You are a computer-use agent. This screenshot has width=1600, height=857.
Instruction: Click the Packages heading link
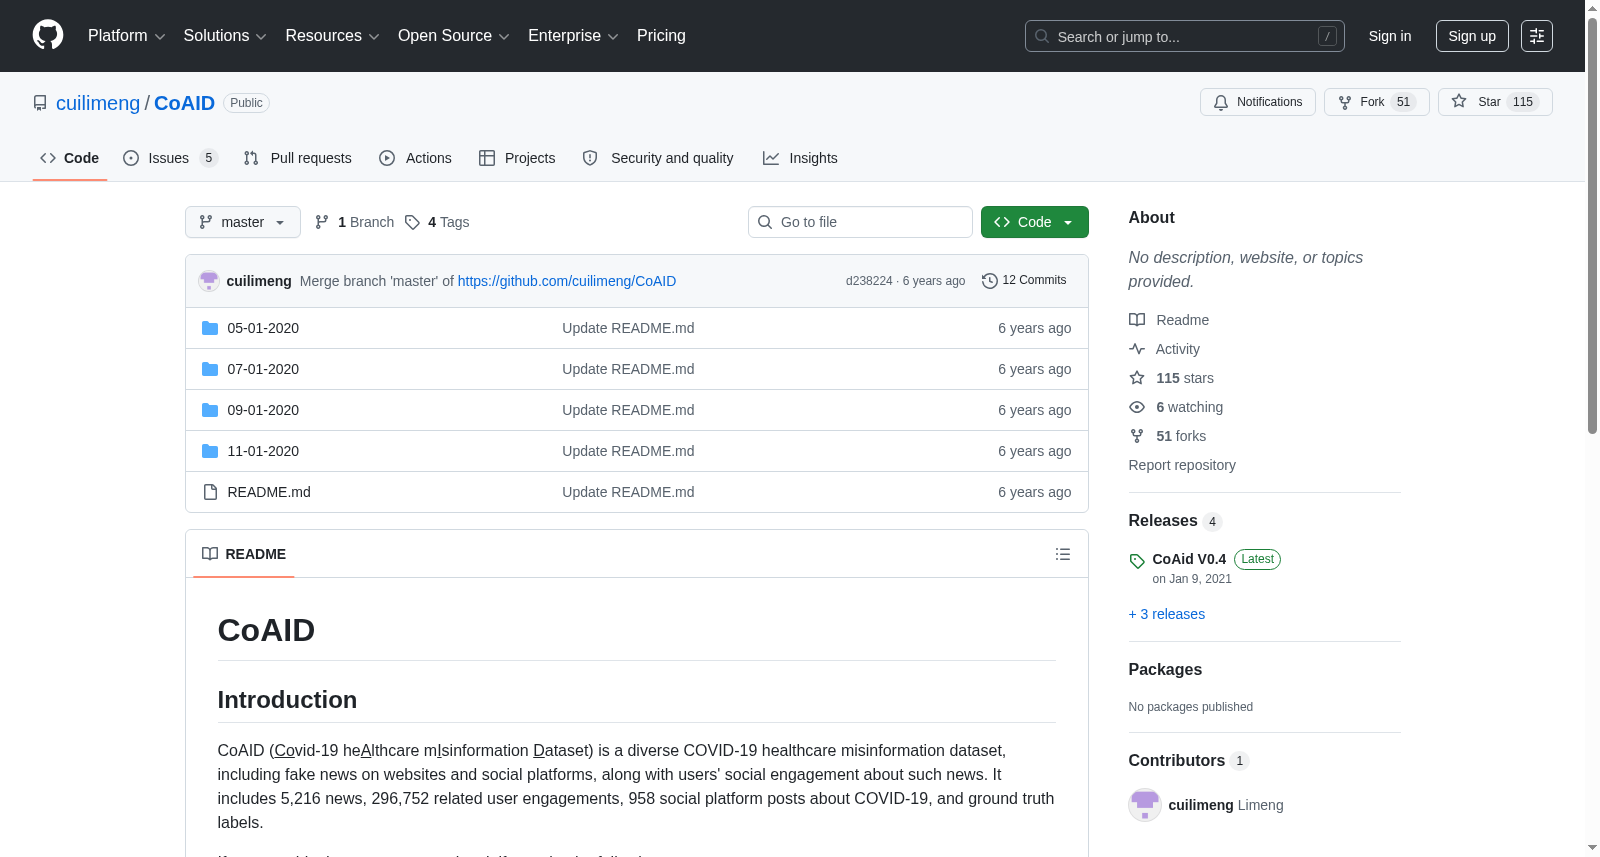(x=1165, y=670)
